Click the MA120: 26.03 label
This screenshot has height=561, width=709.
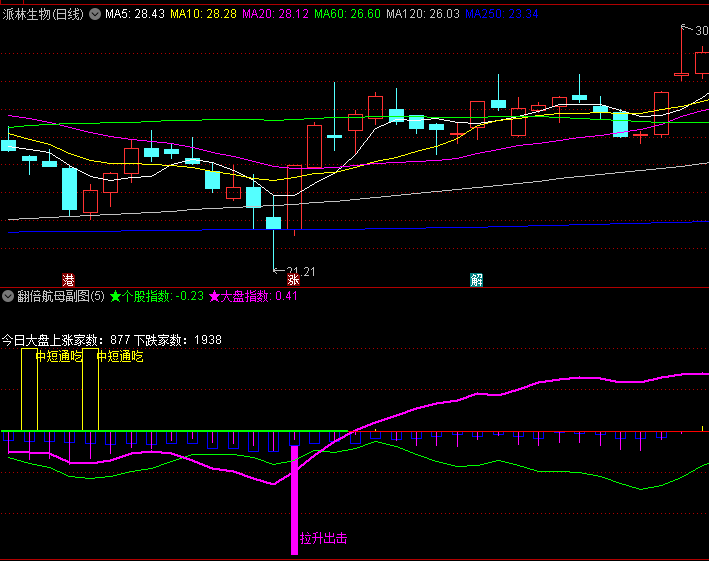423,14
